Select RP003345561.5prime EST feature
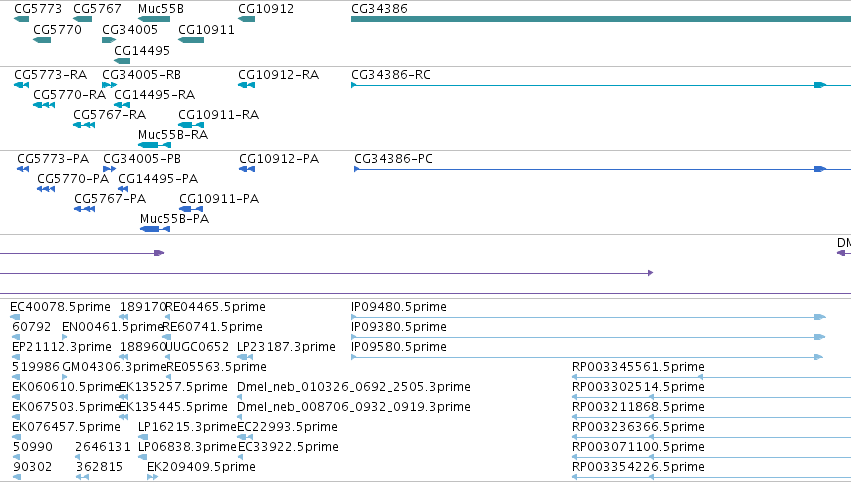This screenshot has height=482, width=851. click(x=712, y=377)
